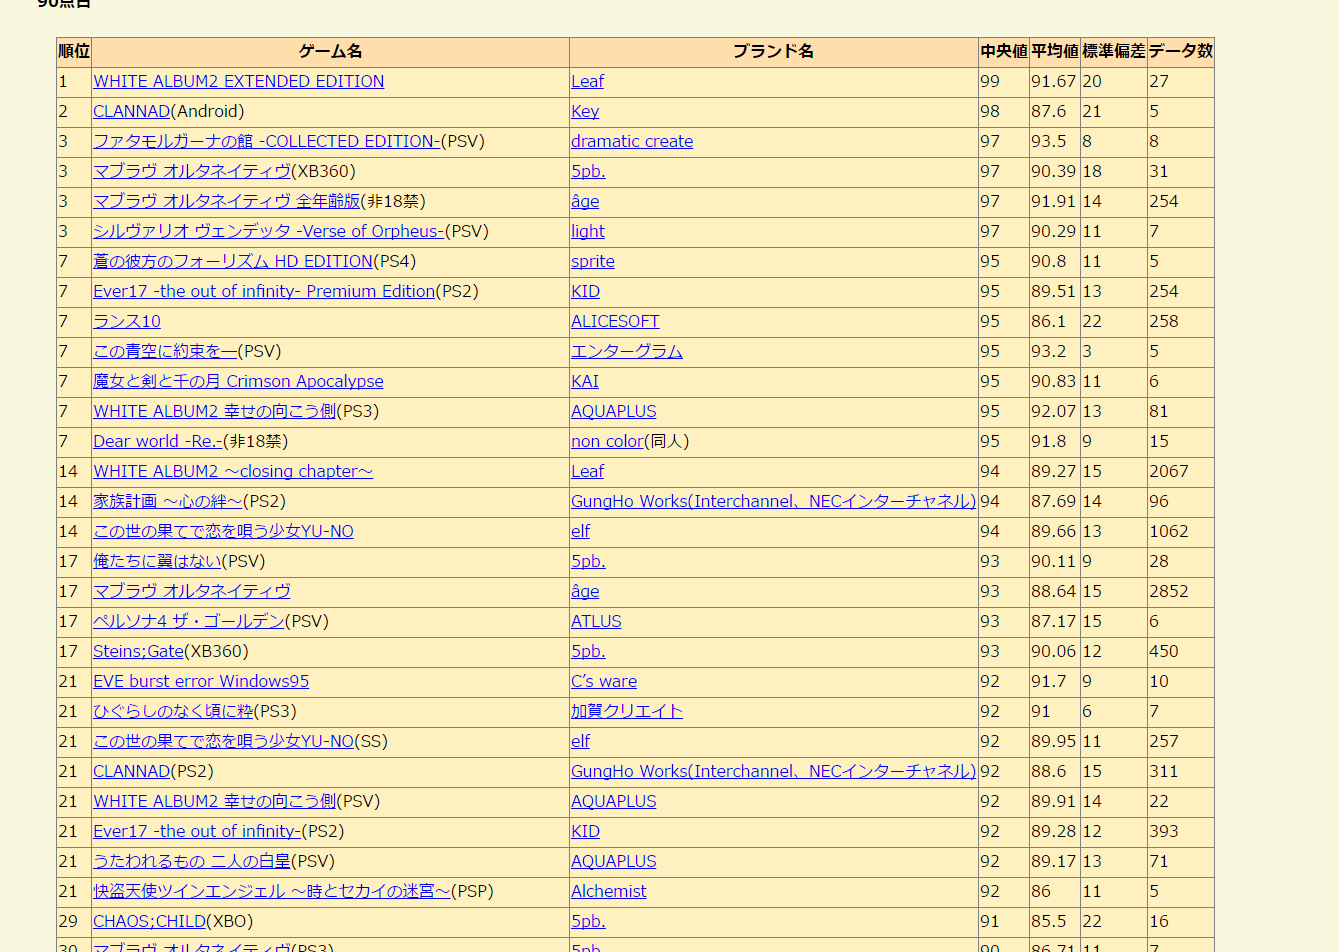1339x952 pixels.
Task: Visit the sprite brand page
Action: (x=592, y=262)
